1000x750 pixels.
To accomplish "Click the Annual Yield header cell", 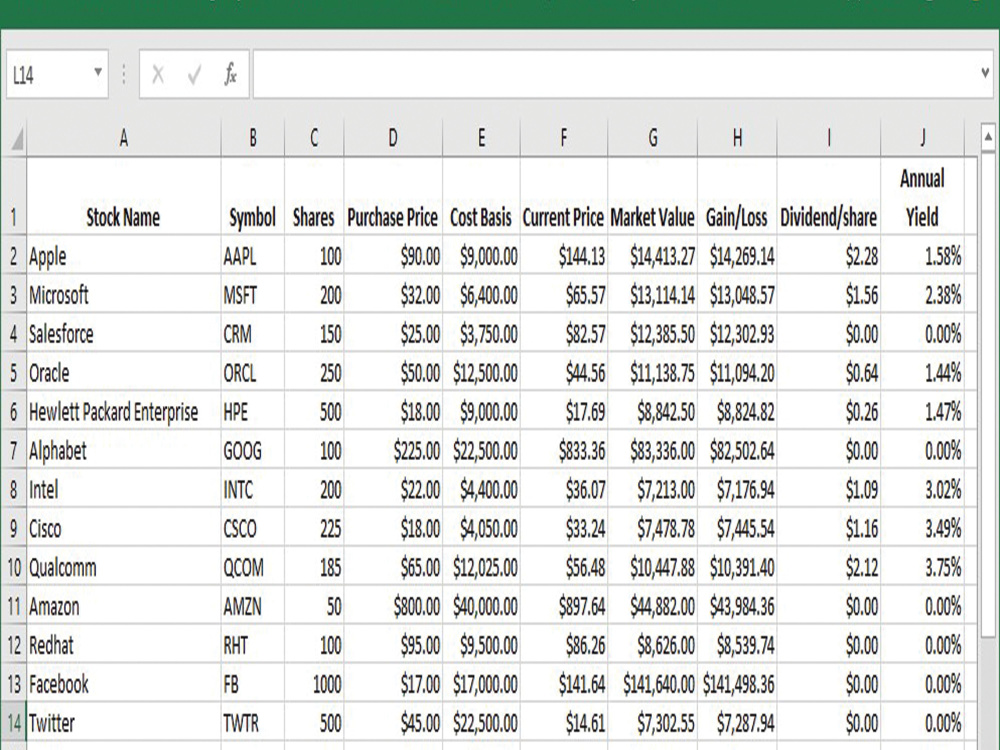I will [x=922, y=196].
